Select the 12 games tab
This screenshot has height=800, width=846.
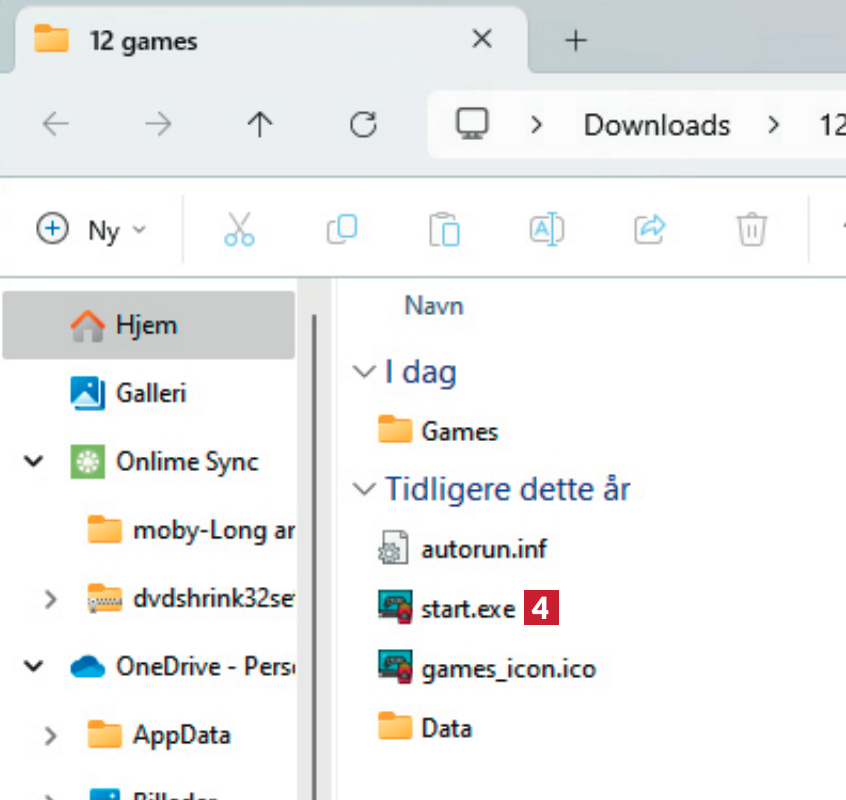click(144, 41)
